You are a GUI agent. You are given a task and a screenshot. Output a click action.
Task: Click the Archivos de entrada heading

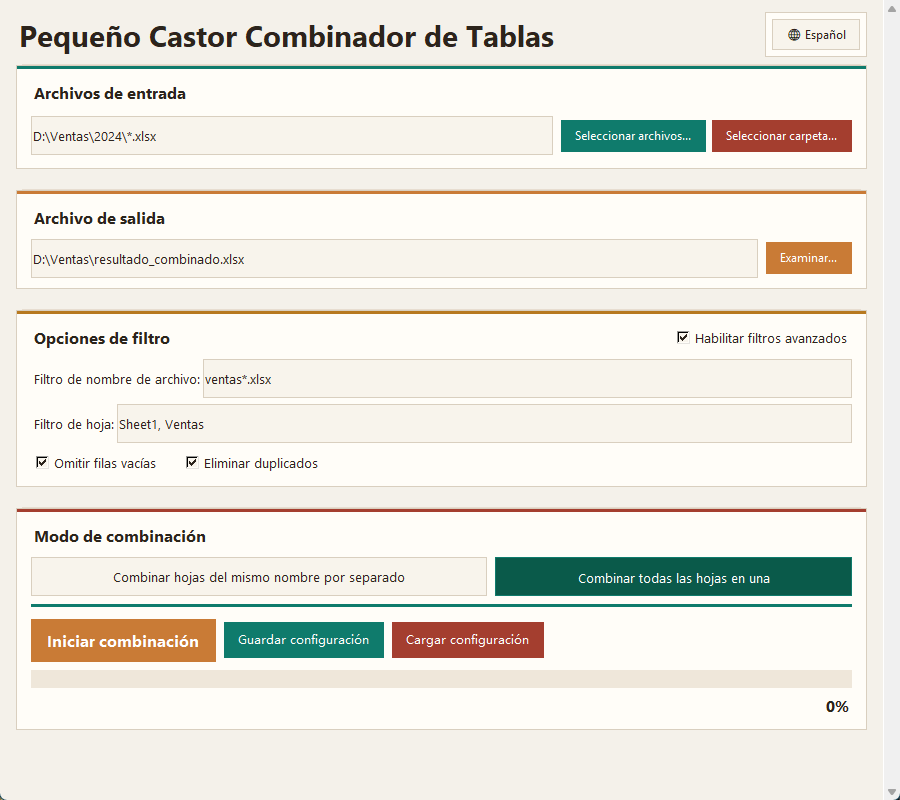click(110, 94)
